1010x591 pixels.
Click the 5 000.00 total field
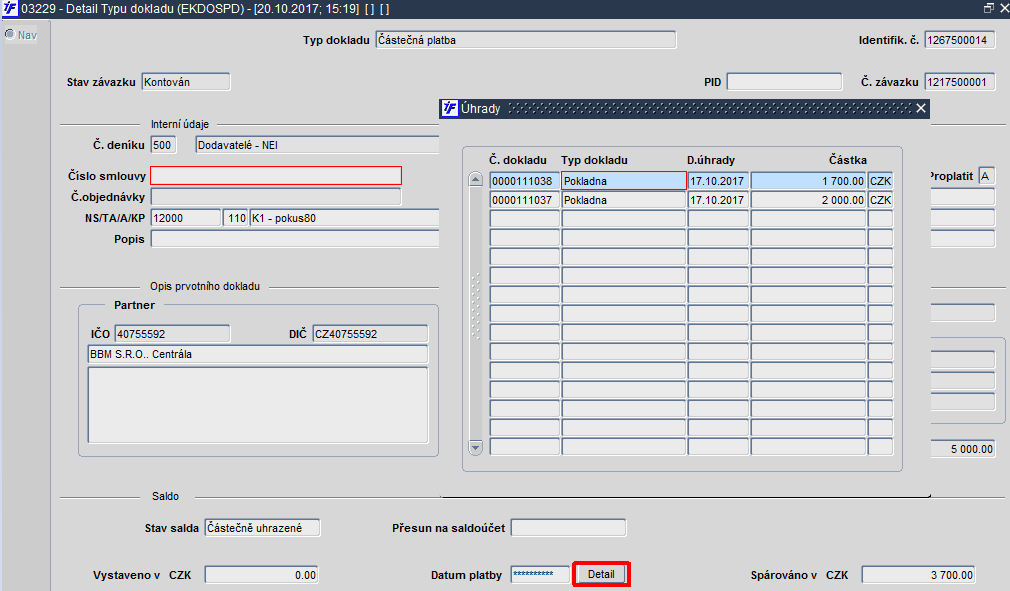[963, 449]
